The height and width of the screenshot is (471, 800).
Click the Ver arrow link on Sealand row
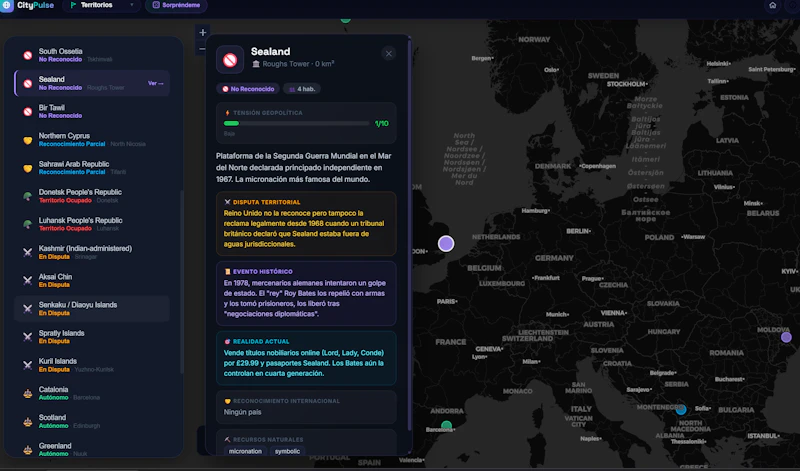click(x=156, y=83)
